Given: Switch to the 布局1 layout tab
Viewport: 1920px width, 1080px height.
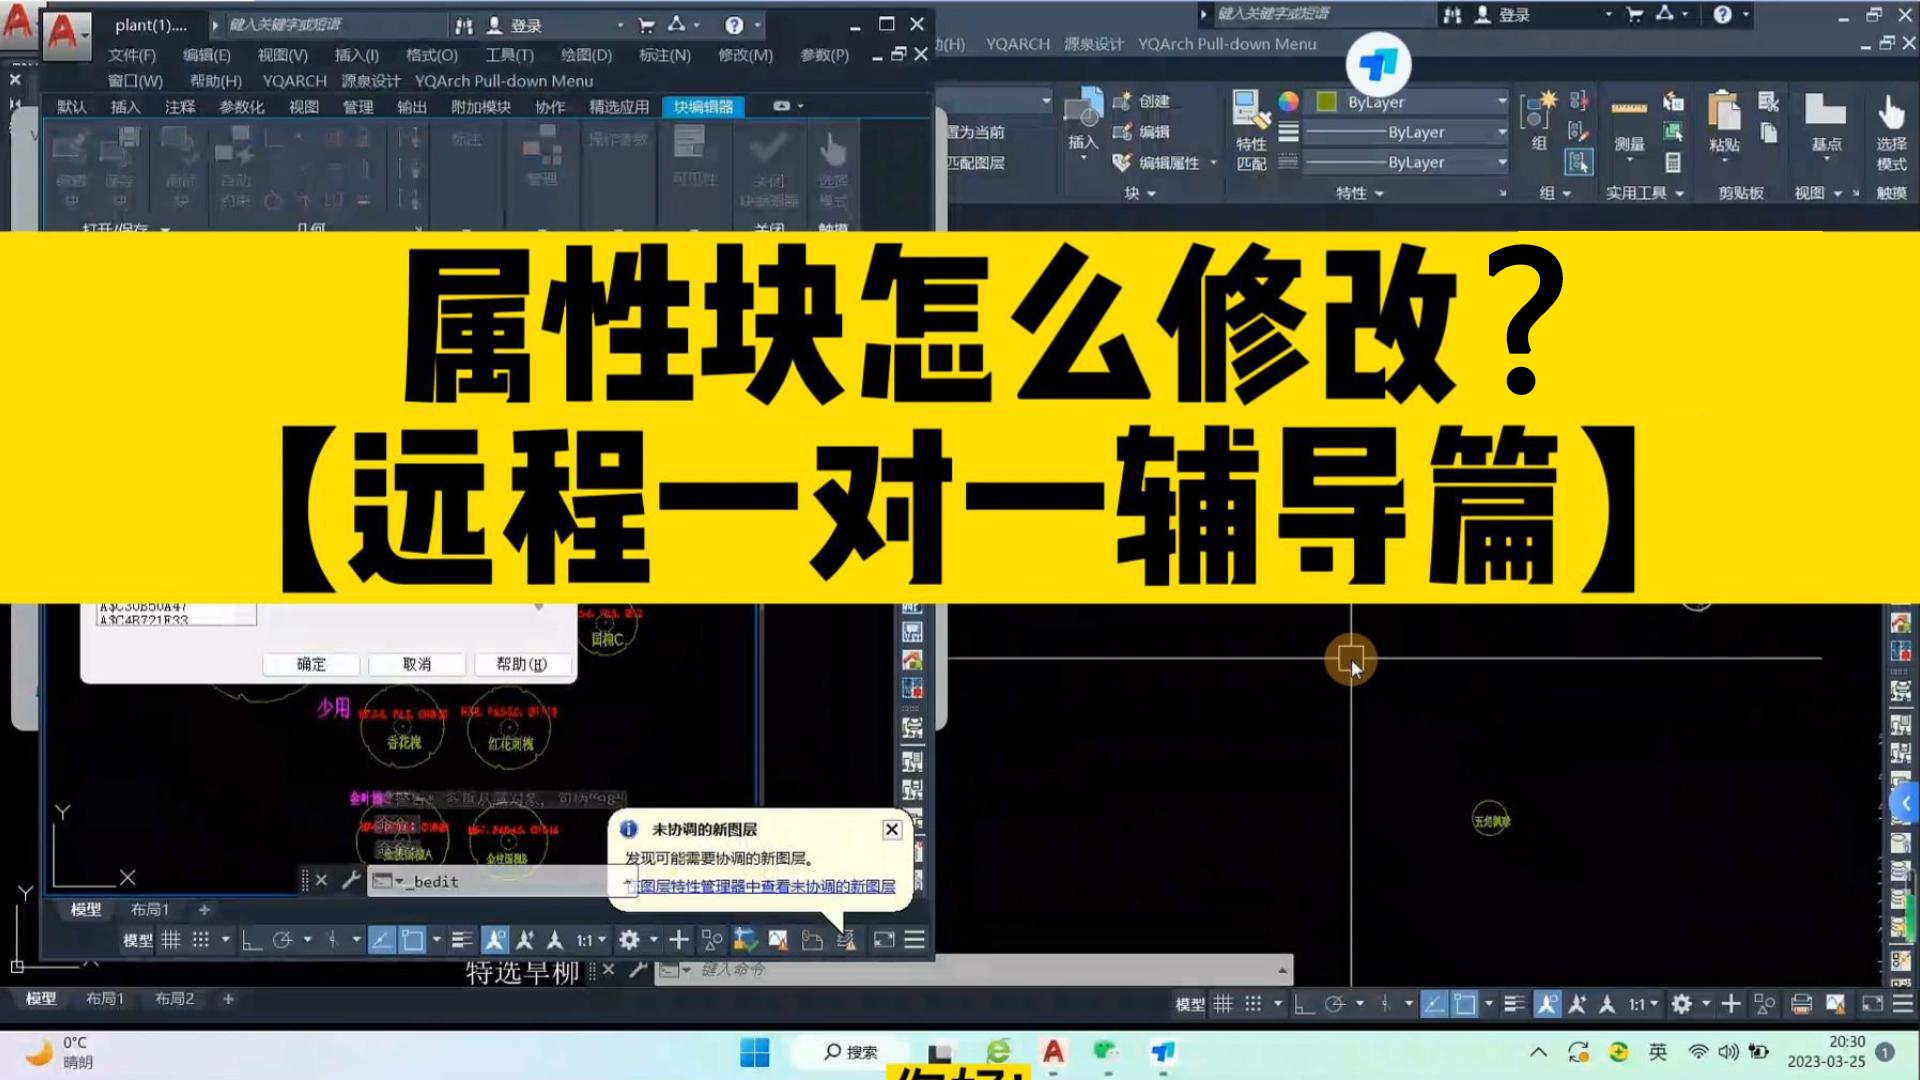Looking at the screenshot, I should pos(105,998).
